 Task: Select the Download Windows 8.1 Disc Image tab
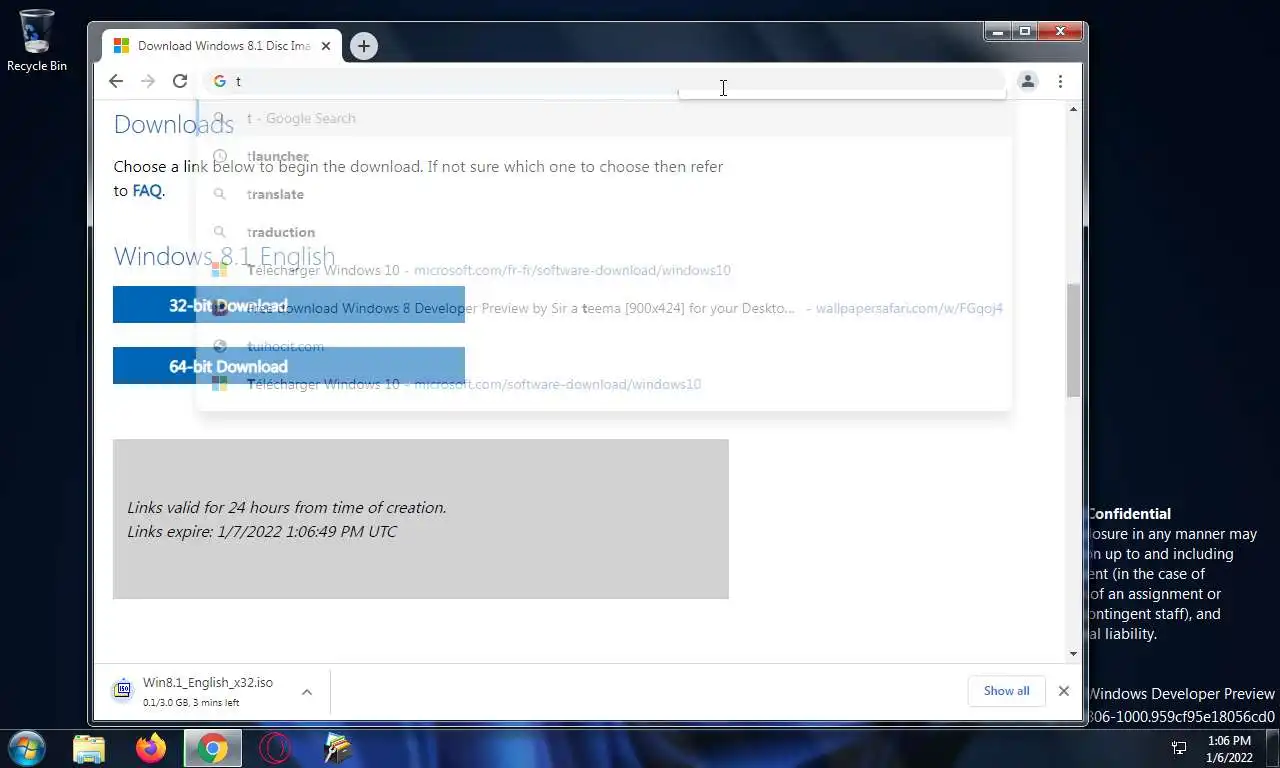(222, 46)
